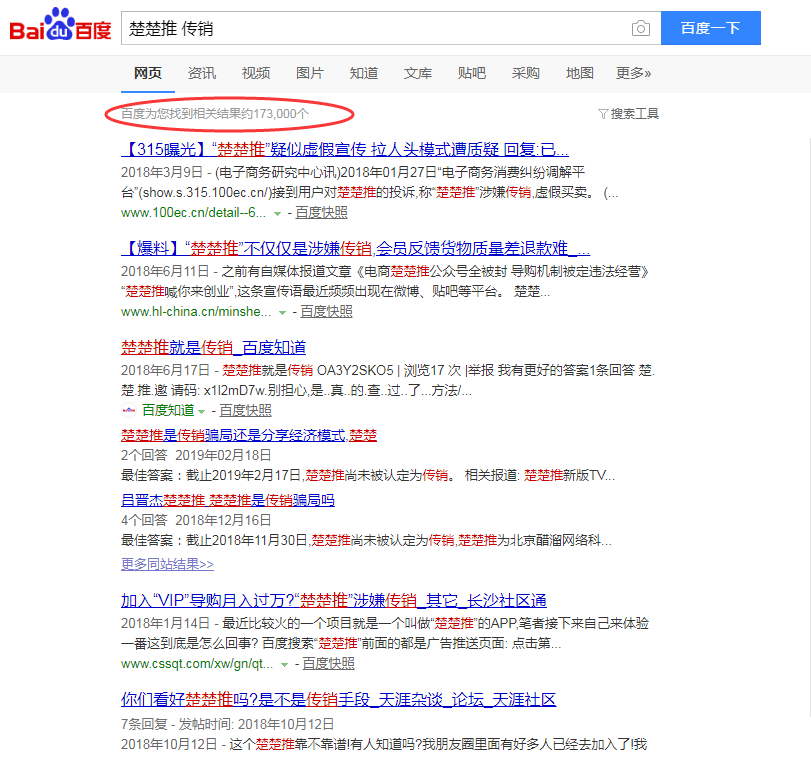
Task: Open result 加入VIP导购月入过万 长沙社区通
Action: [x=334, y=601]
